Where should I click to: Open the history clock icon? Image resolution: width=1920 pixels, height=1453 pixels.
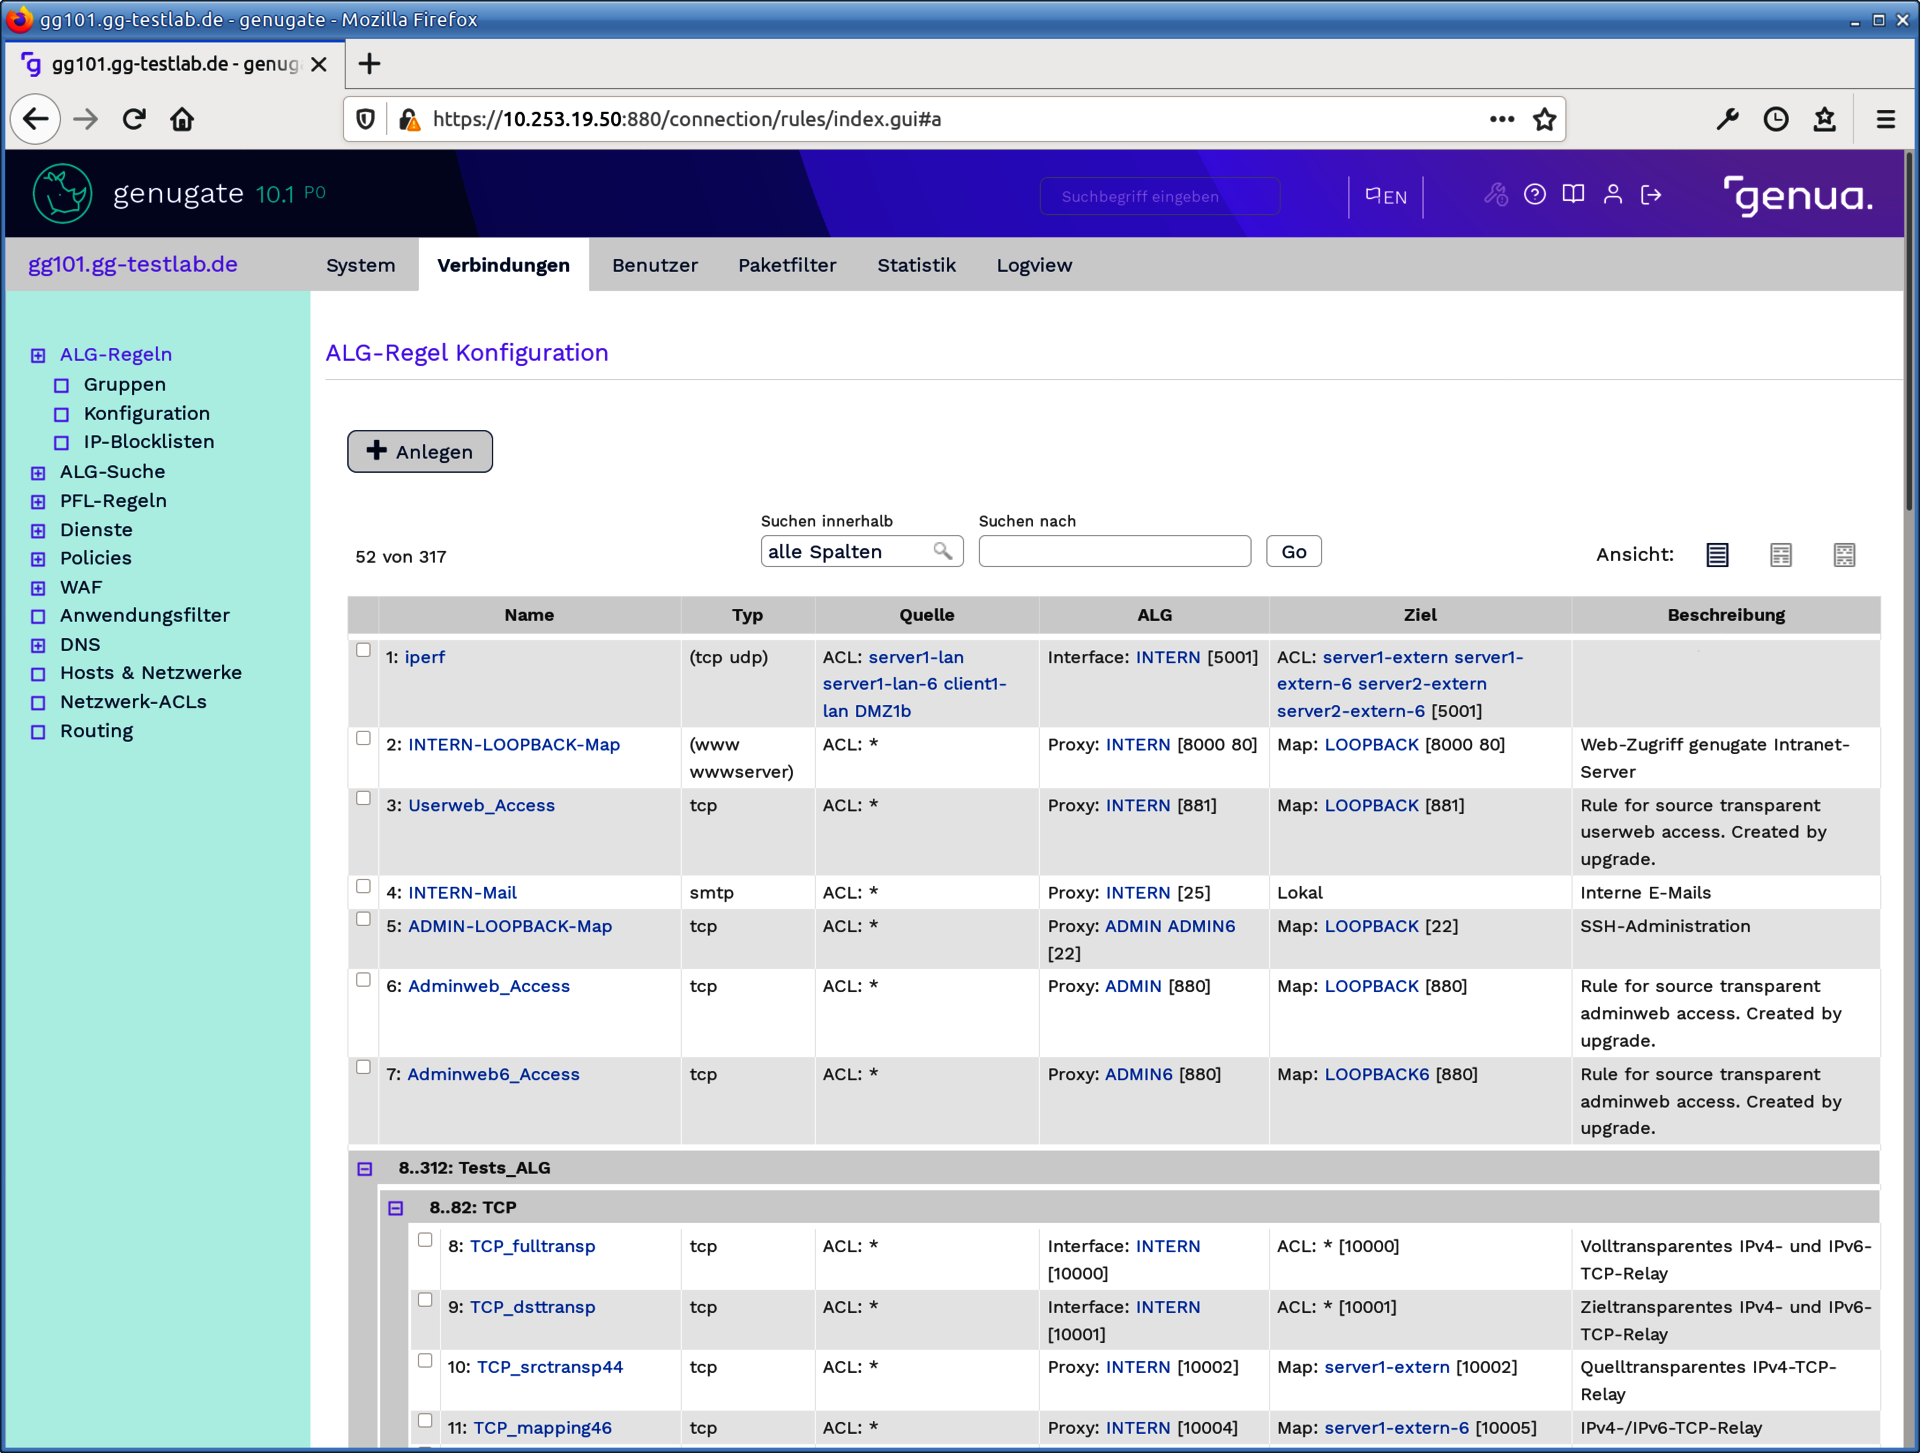(x=1776, y=119)
